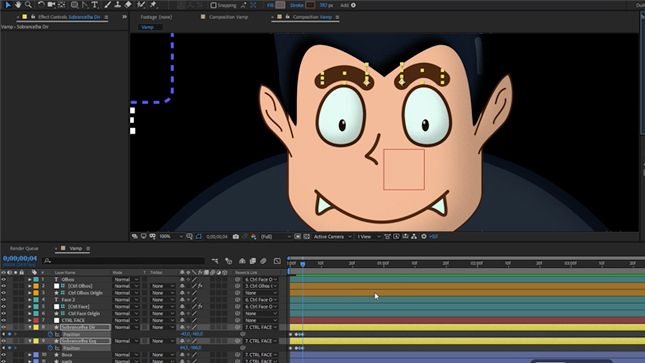Toggle Position stopwatch of Sobrancelha Esq
Viewport: 645px width, 363px height.
[51, 348]
